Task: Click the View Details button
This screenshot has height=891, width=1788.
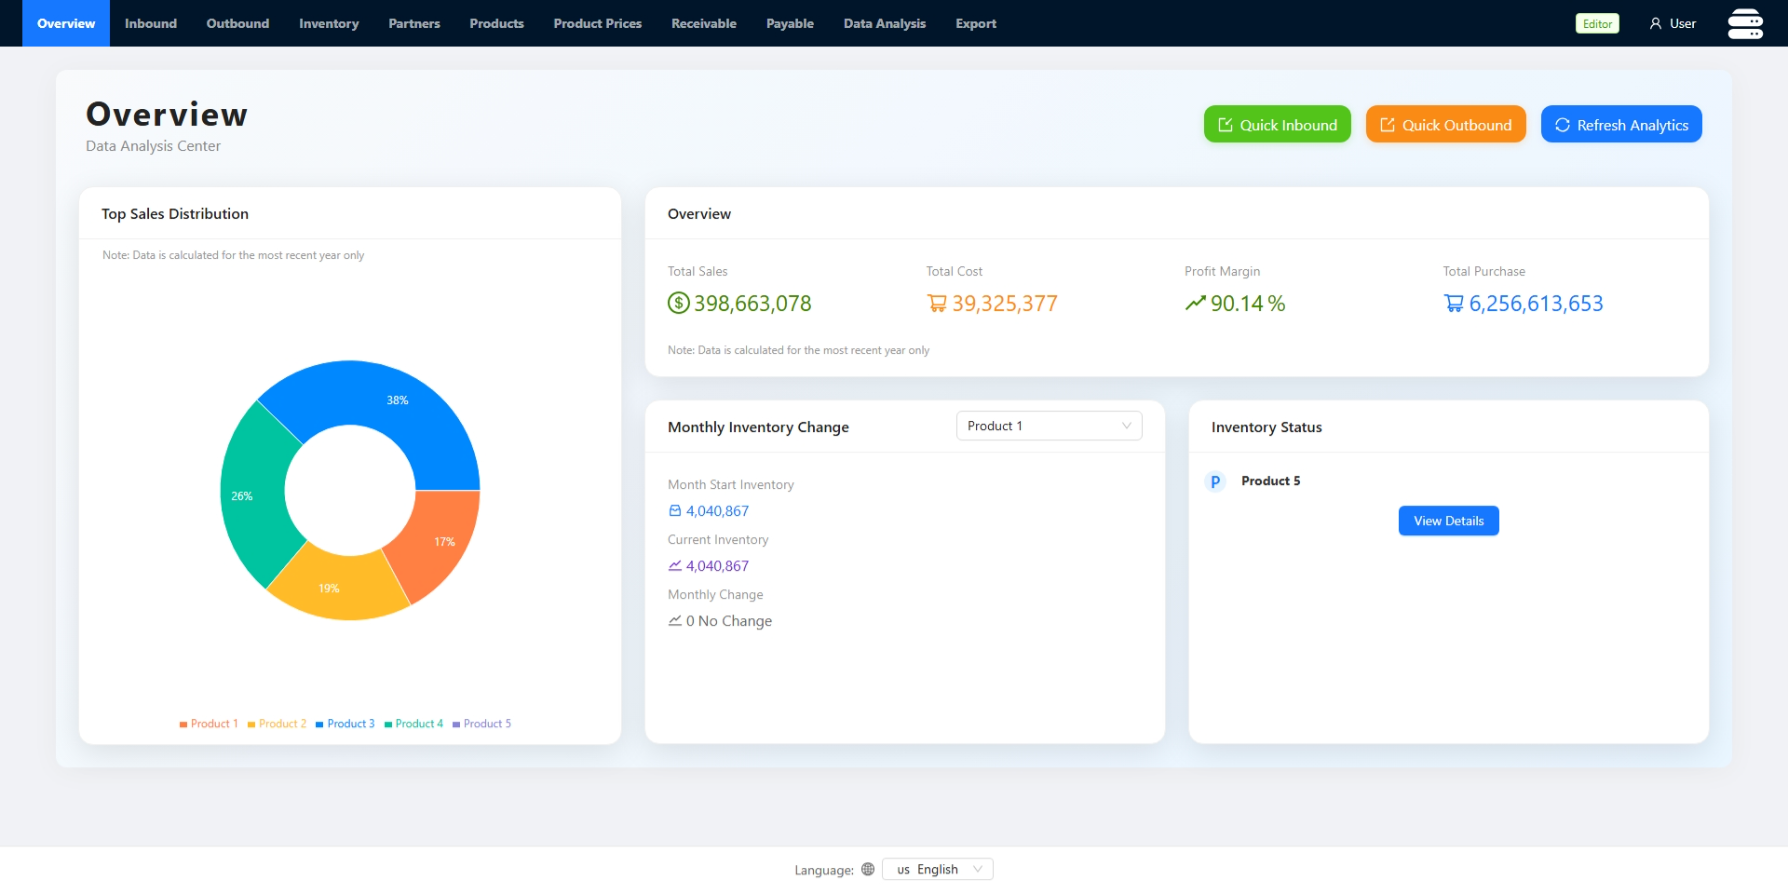Action: coord(1448,521)
